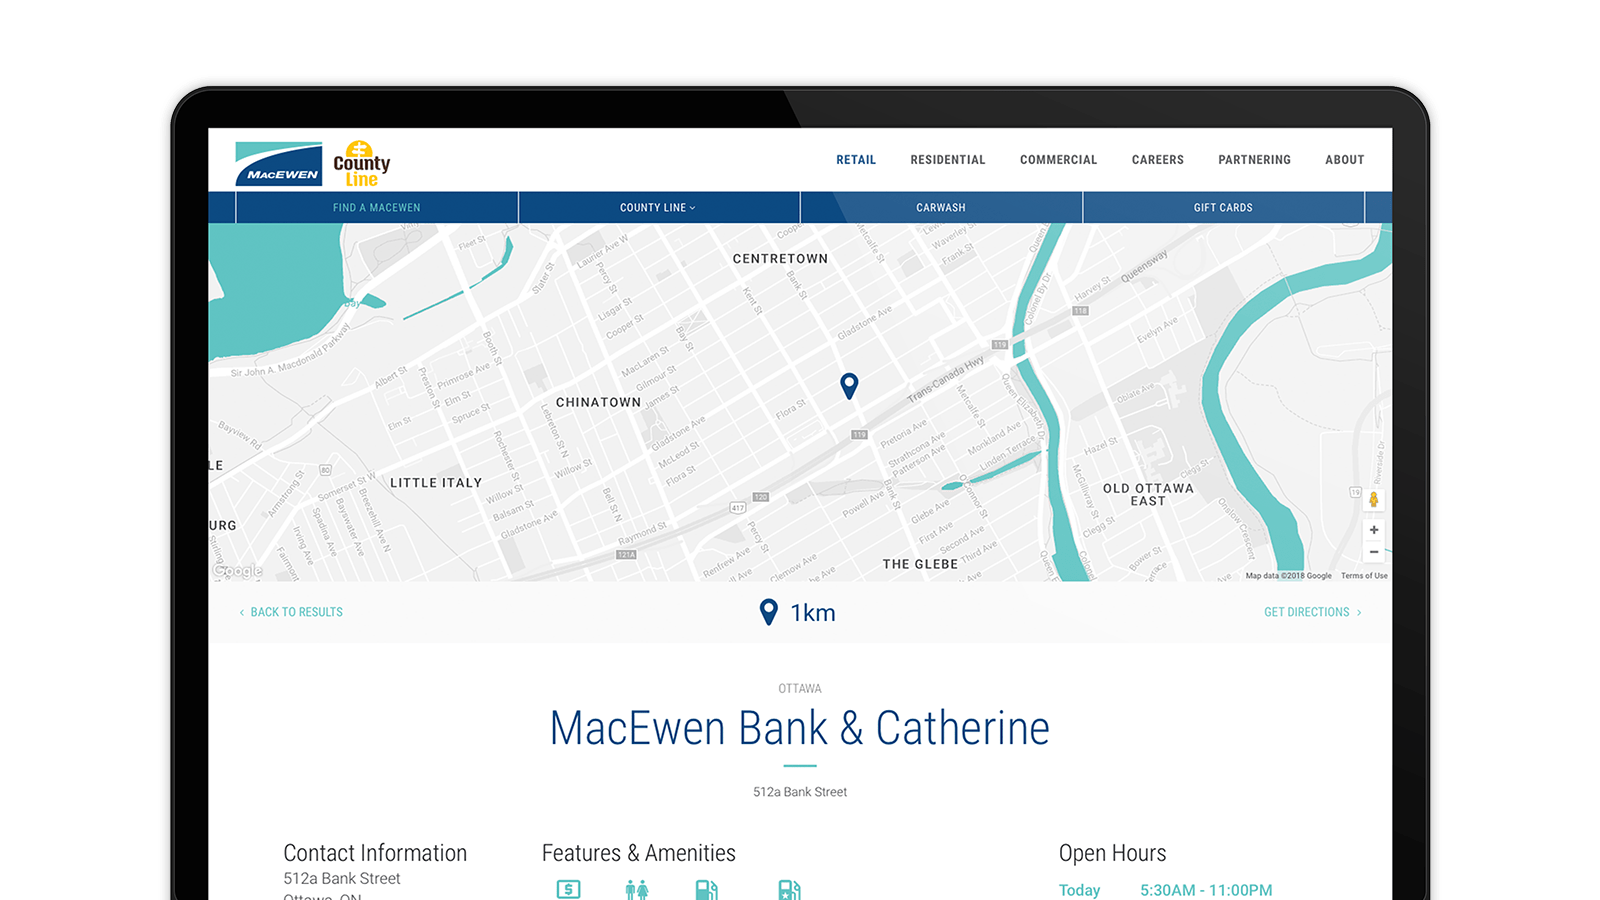Viewport: 1600px width, 900px height.
Task: Click the MacEwen logo
Action: point(278,164)
